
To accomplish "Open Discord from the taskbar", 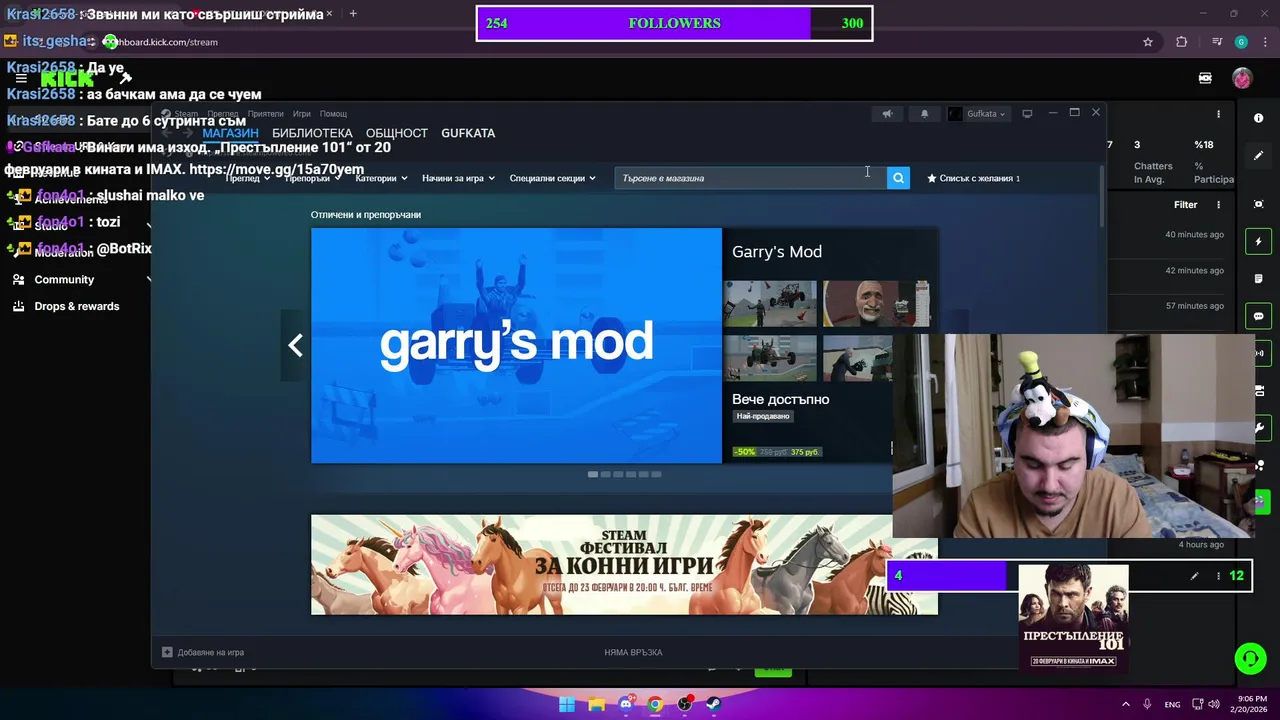I will tap(626, 704).
